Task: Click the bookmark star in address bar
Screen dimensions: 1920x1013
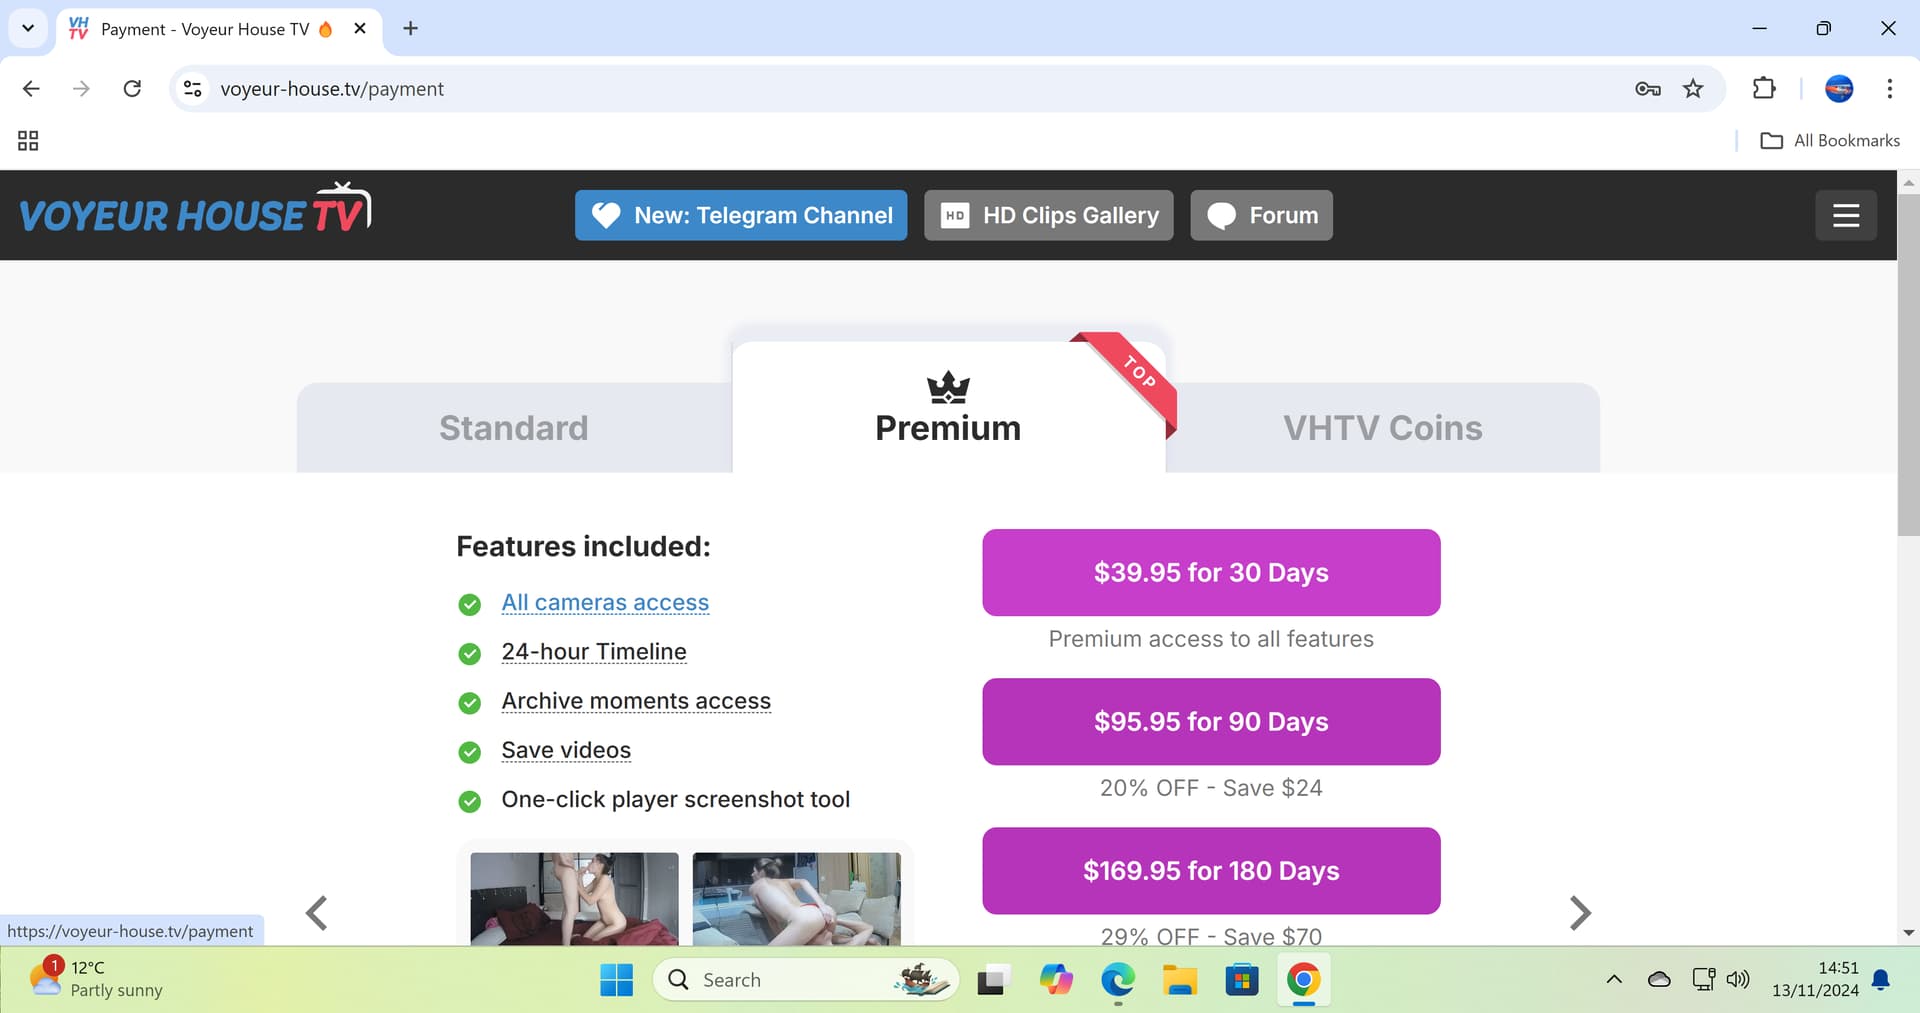Action: tap(1693, 89)
